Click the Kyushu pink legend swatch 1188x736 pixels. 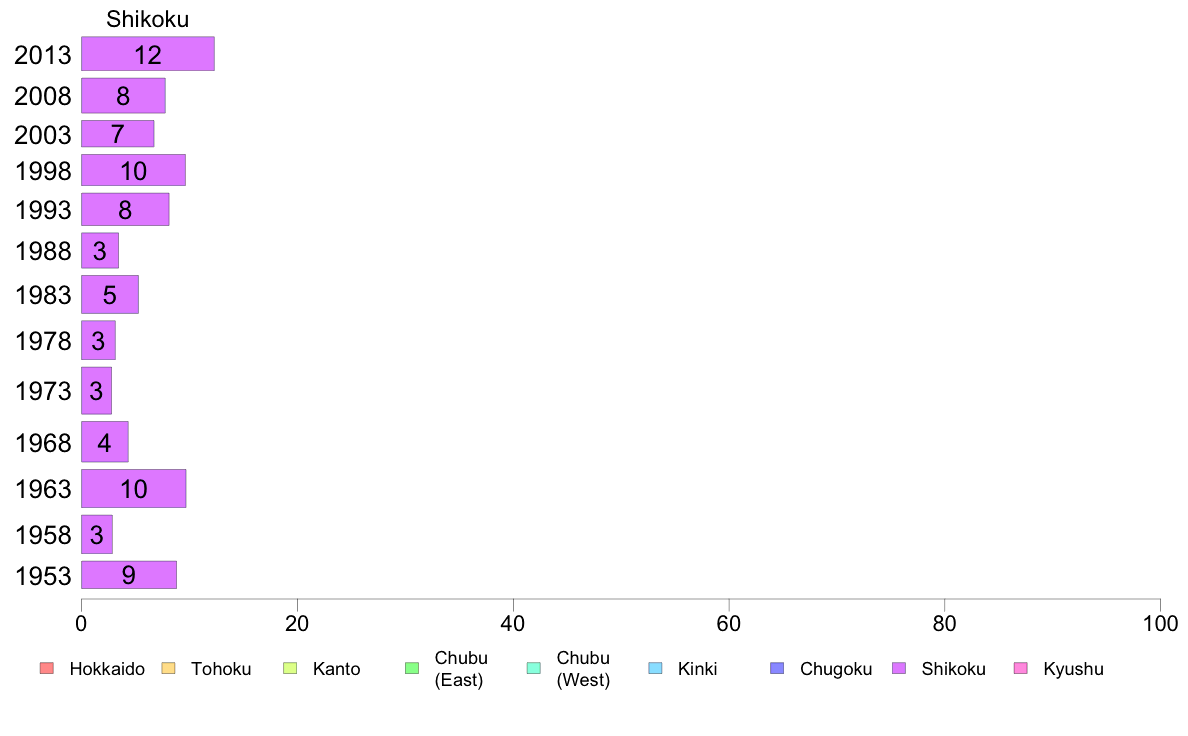coord(1021,668)
